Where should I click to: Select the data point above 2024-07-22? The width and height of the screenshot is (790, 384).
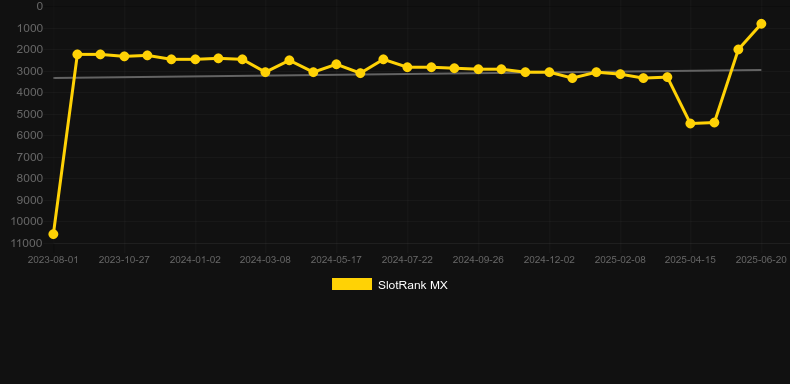coord(407,67)
